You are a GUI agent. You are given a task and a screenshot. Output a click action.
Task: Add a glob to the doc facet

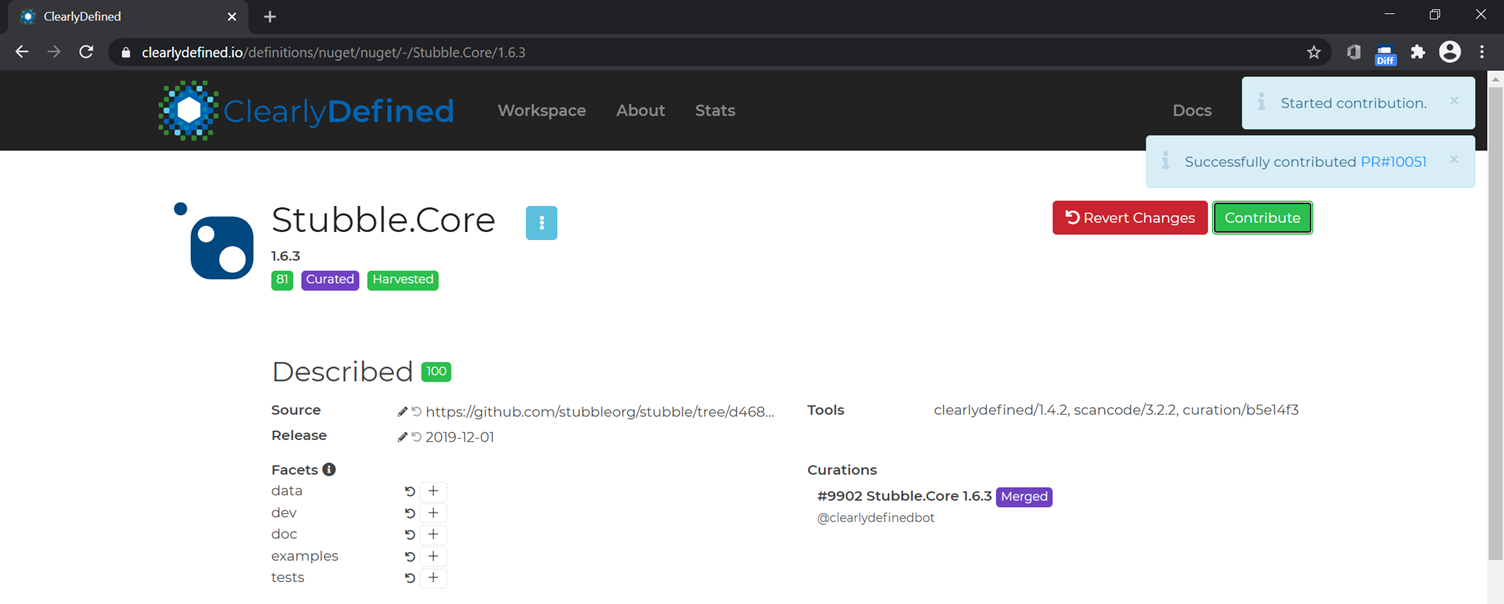pyautogui.click(x=433, y=534)
